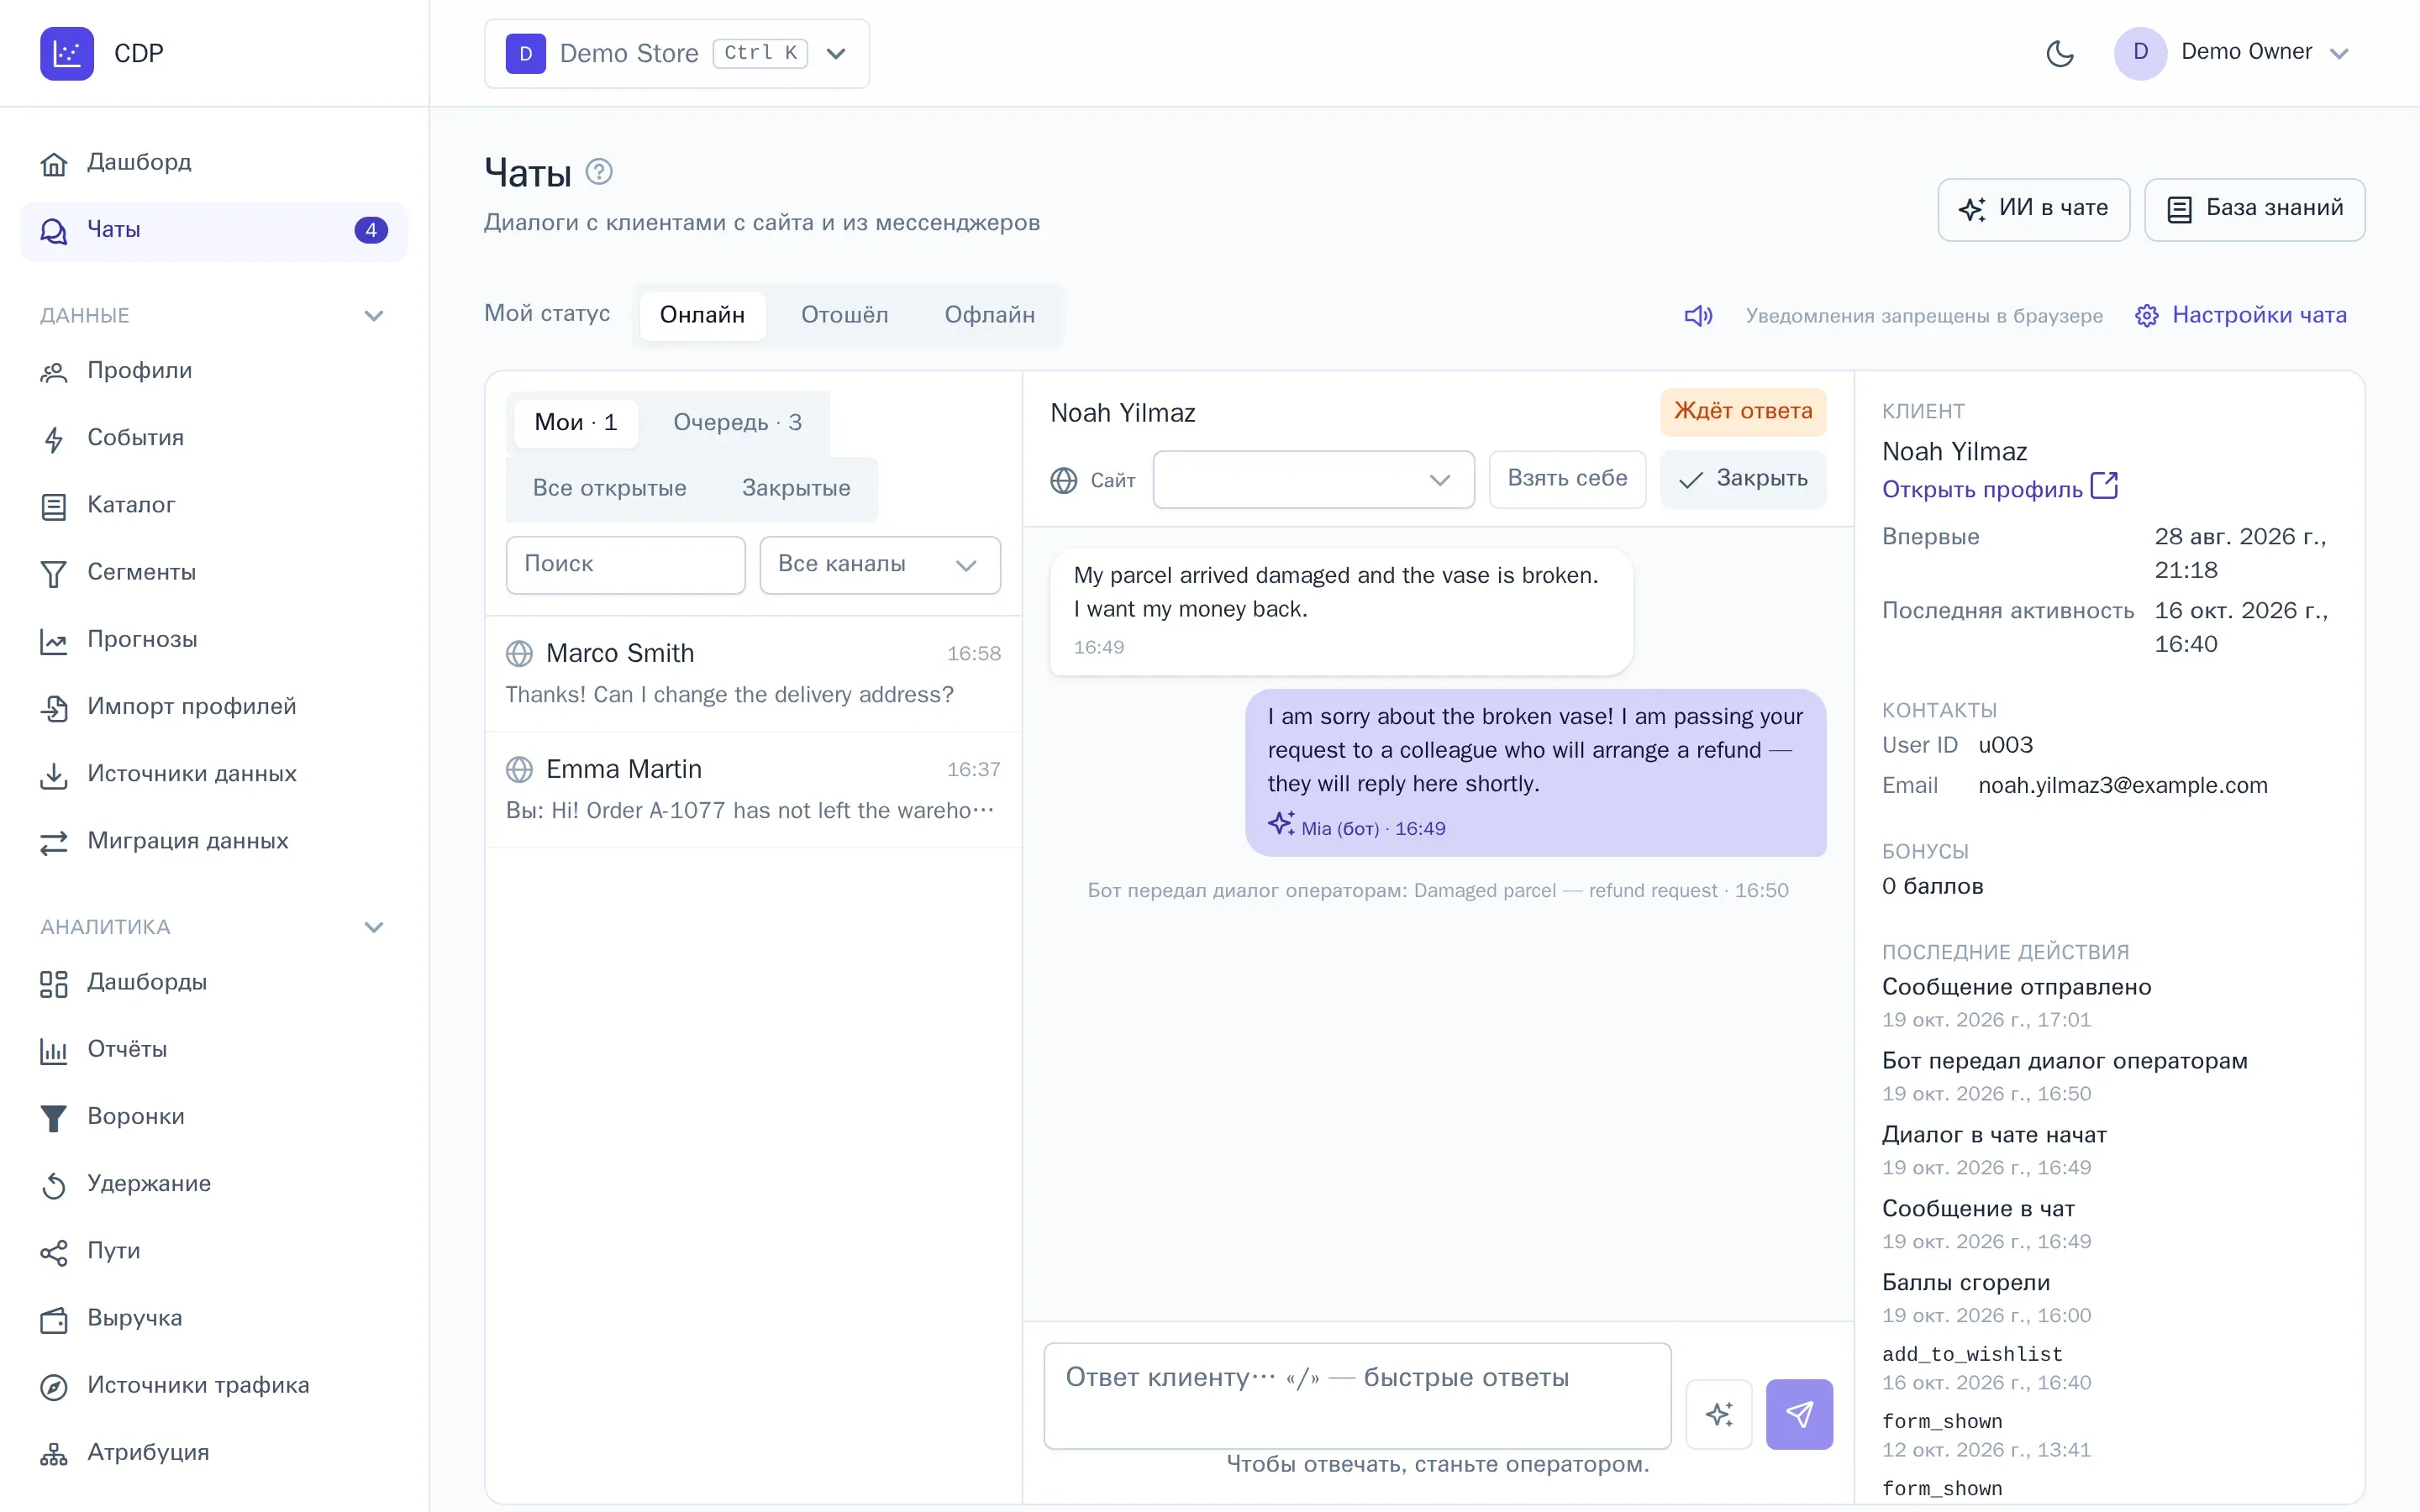Open Сегменты in the sidebar

tap(214, 572)
